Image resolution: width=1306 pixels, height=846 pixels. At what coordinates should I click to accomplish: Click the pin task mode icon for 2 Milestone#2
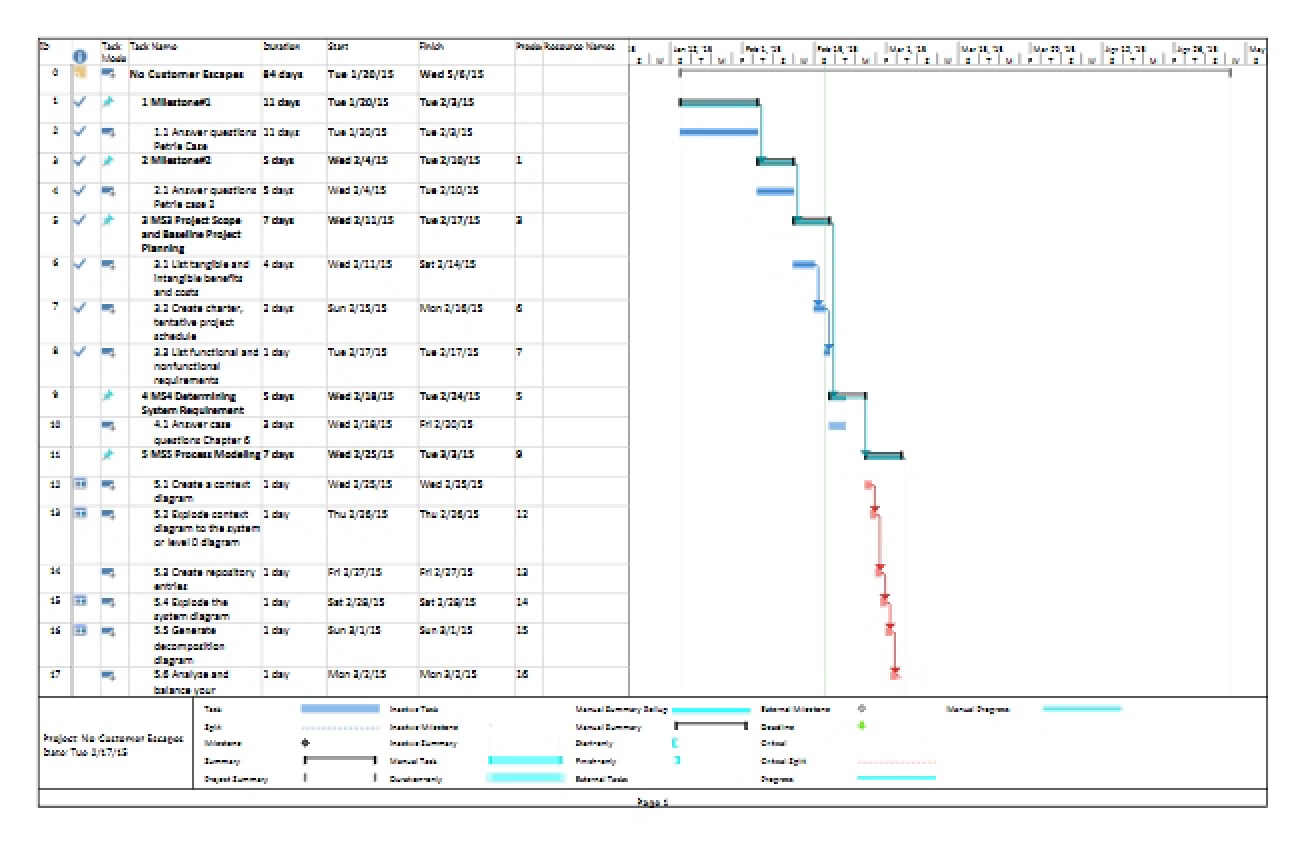tap(108, 160)
